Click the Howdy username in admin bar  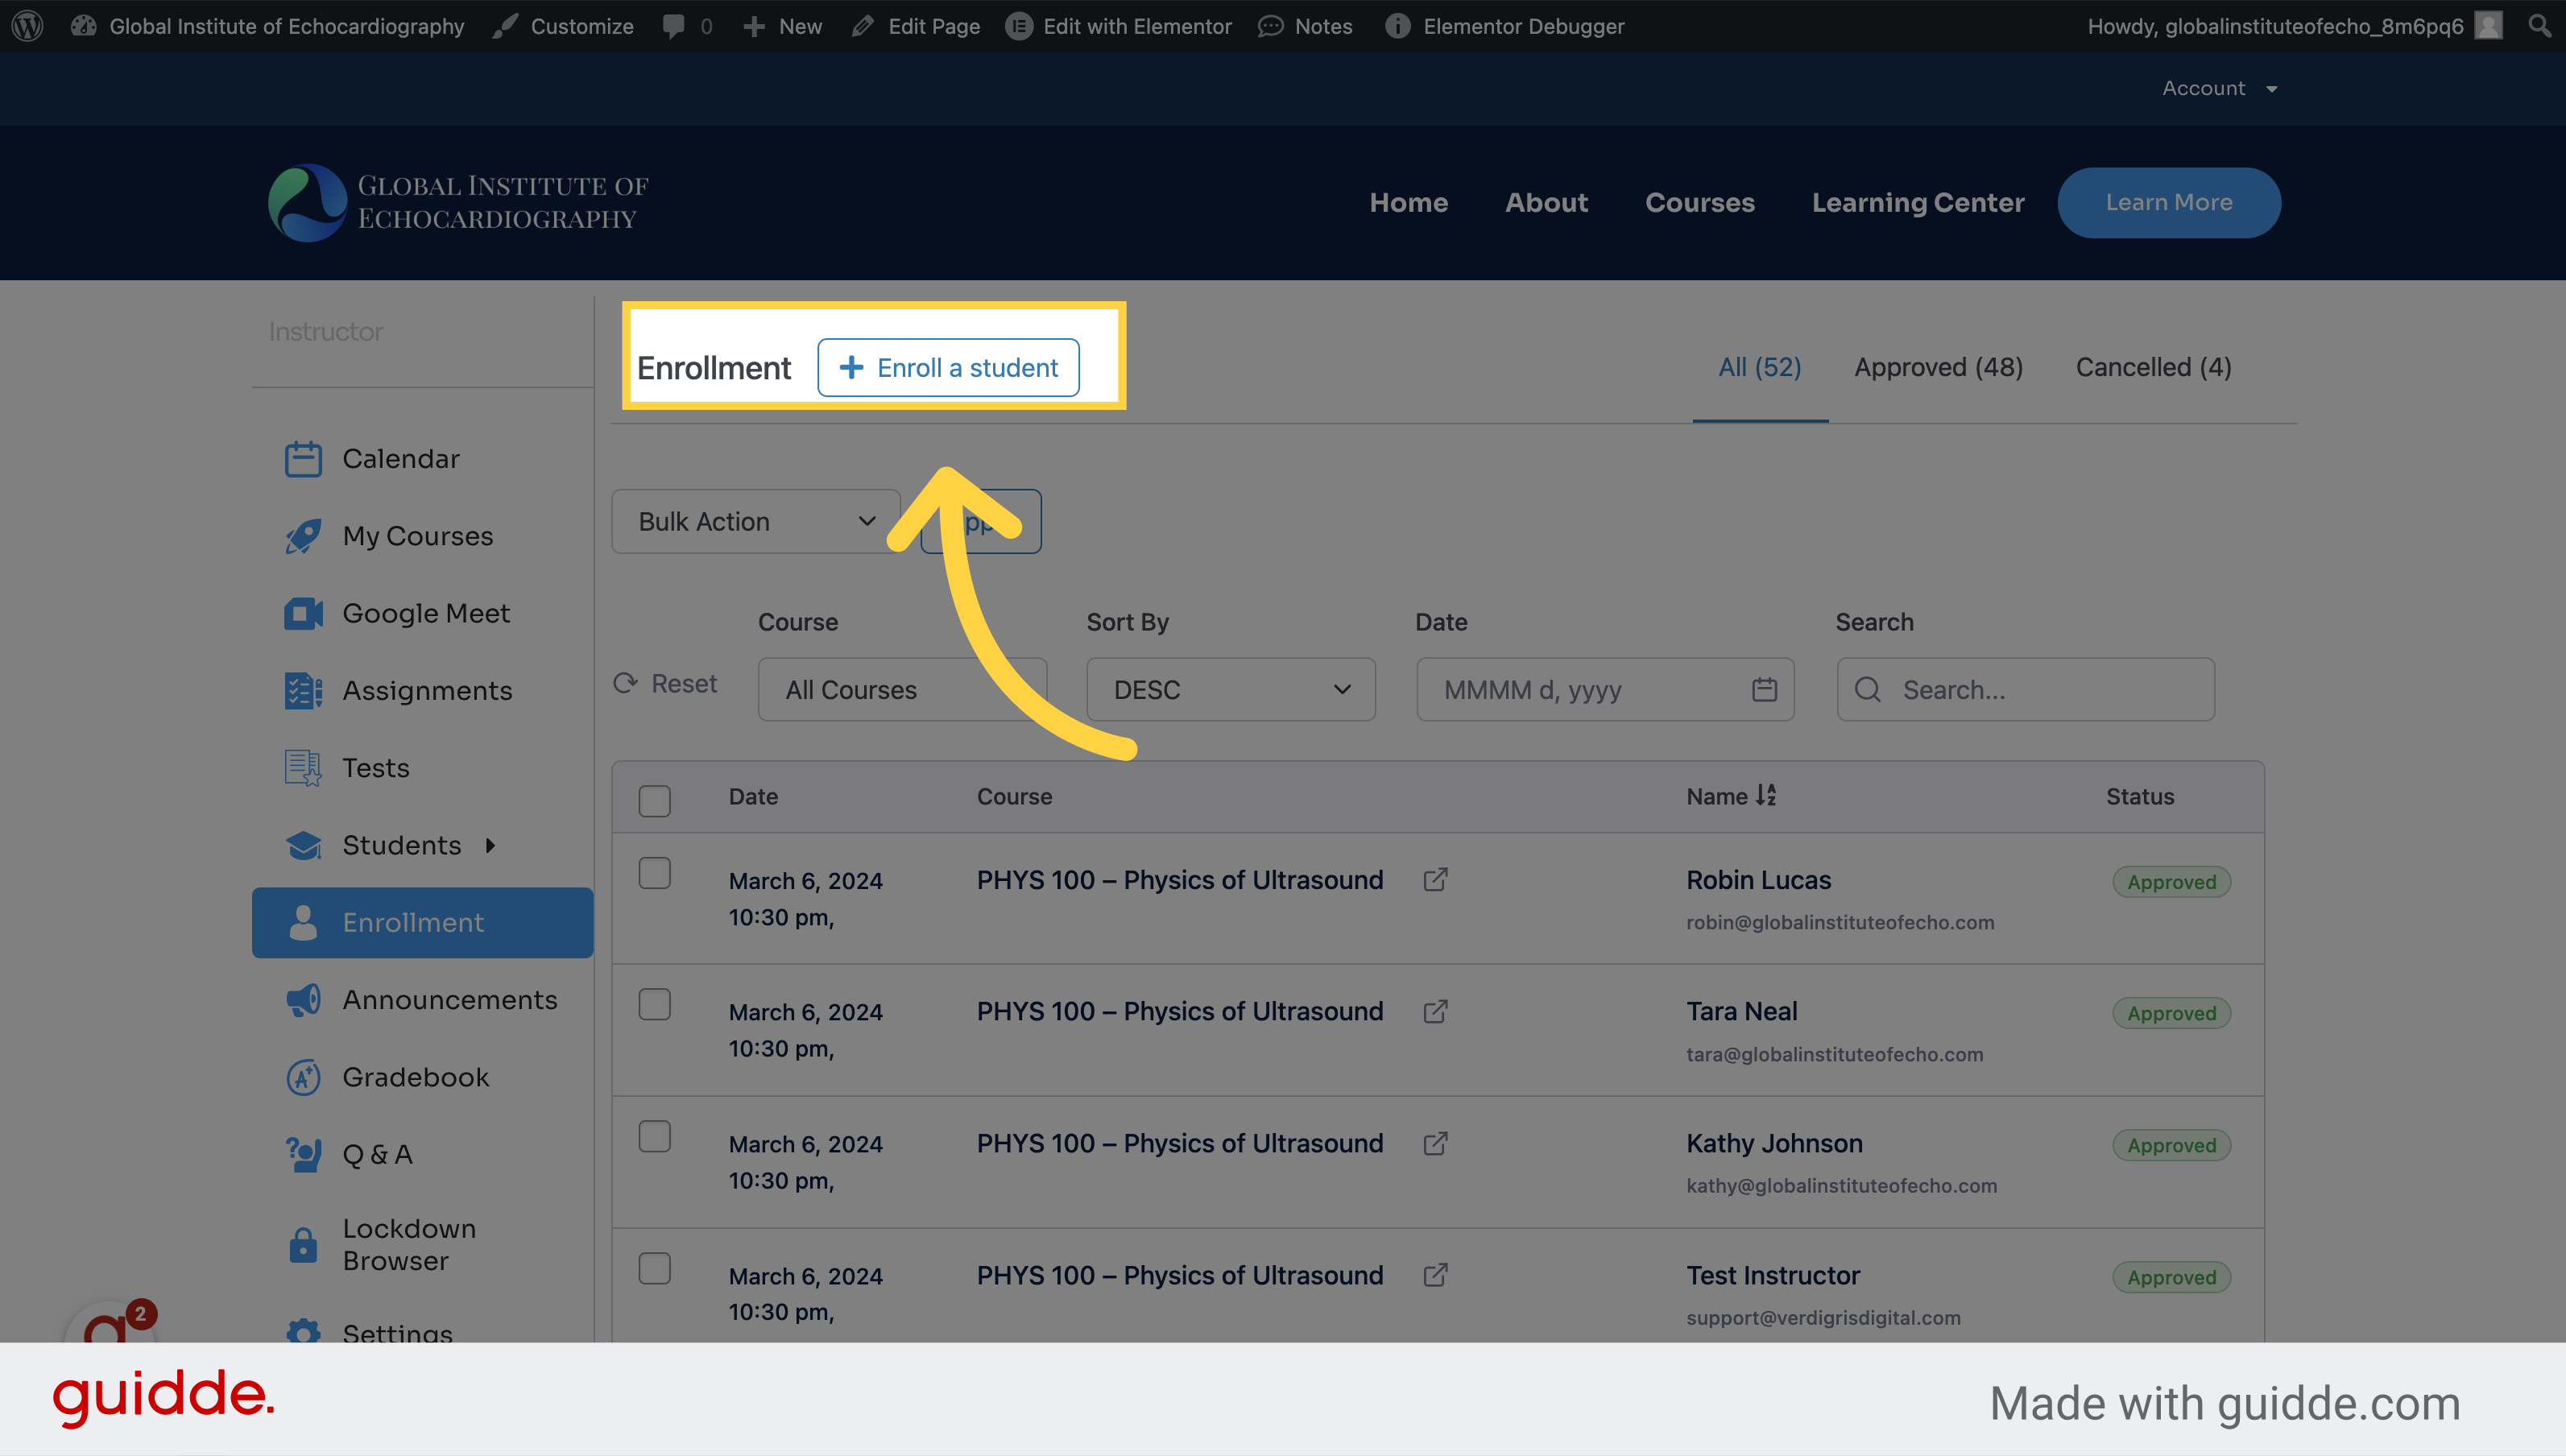click(2275, 26)
